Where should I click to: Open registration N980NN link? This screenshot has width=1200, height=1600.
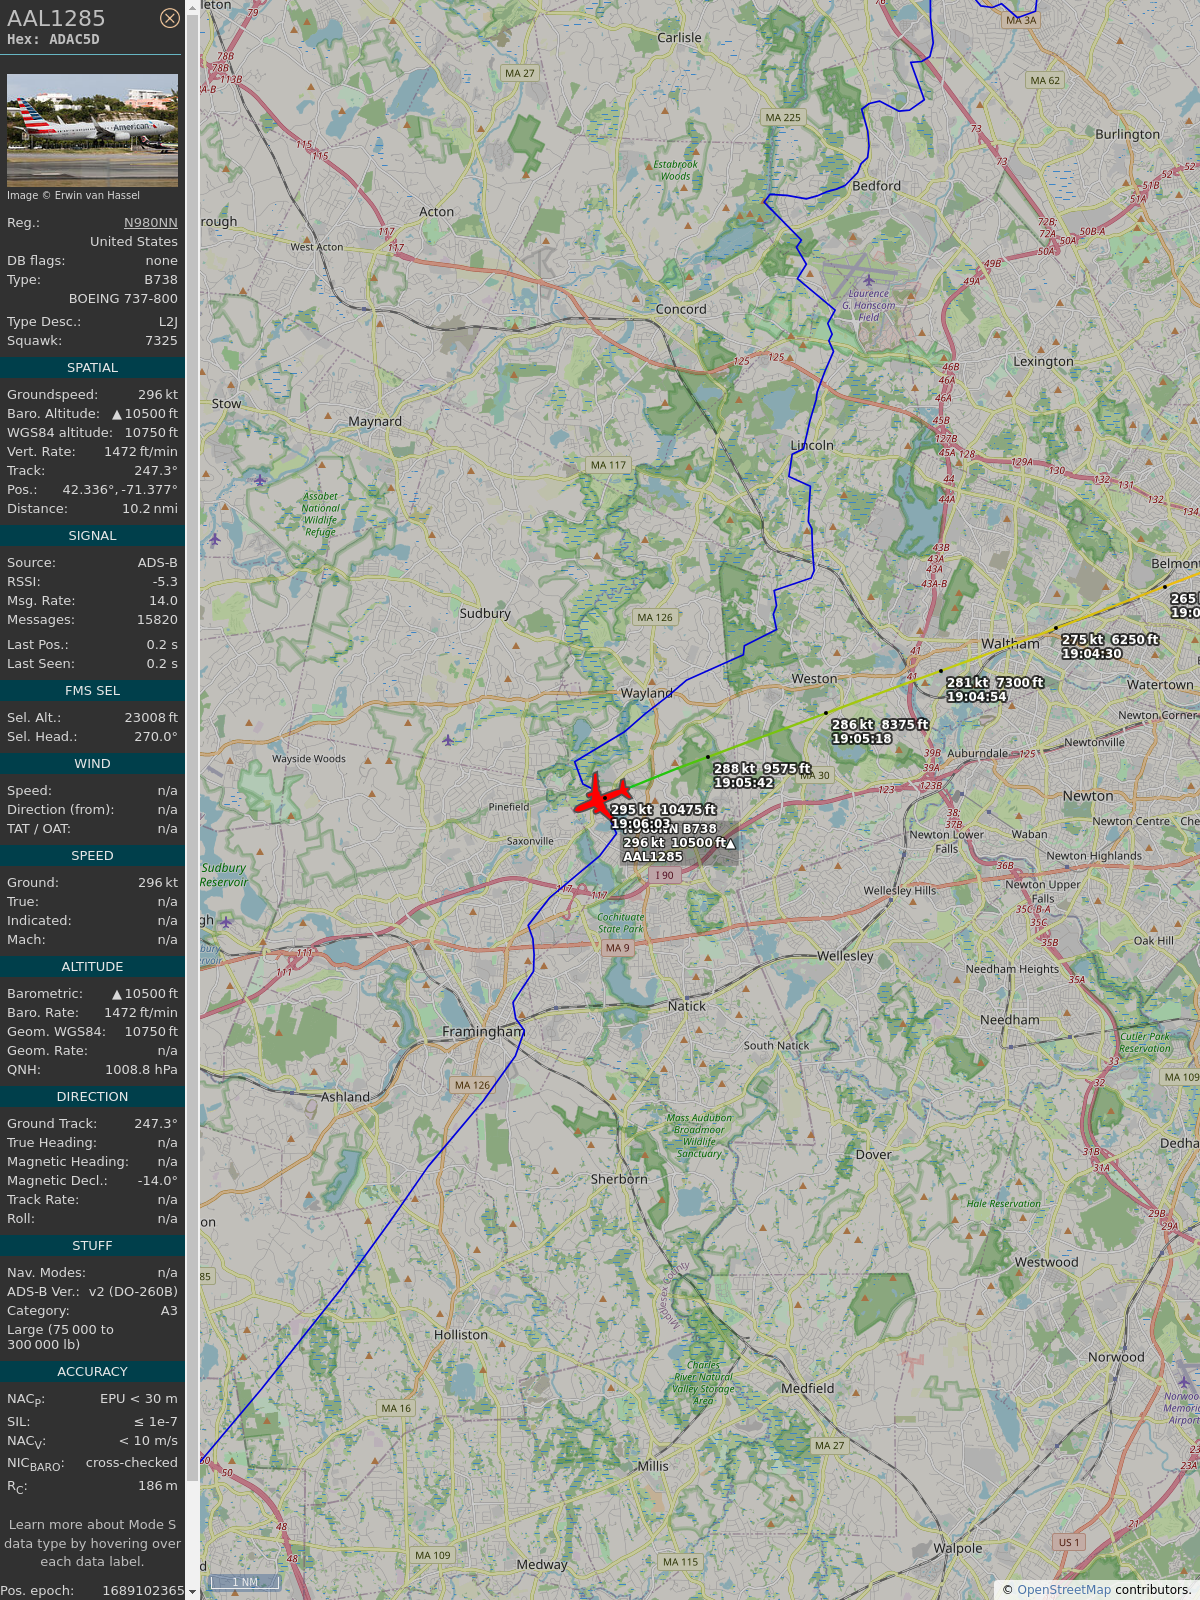(x=151, y=222)
